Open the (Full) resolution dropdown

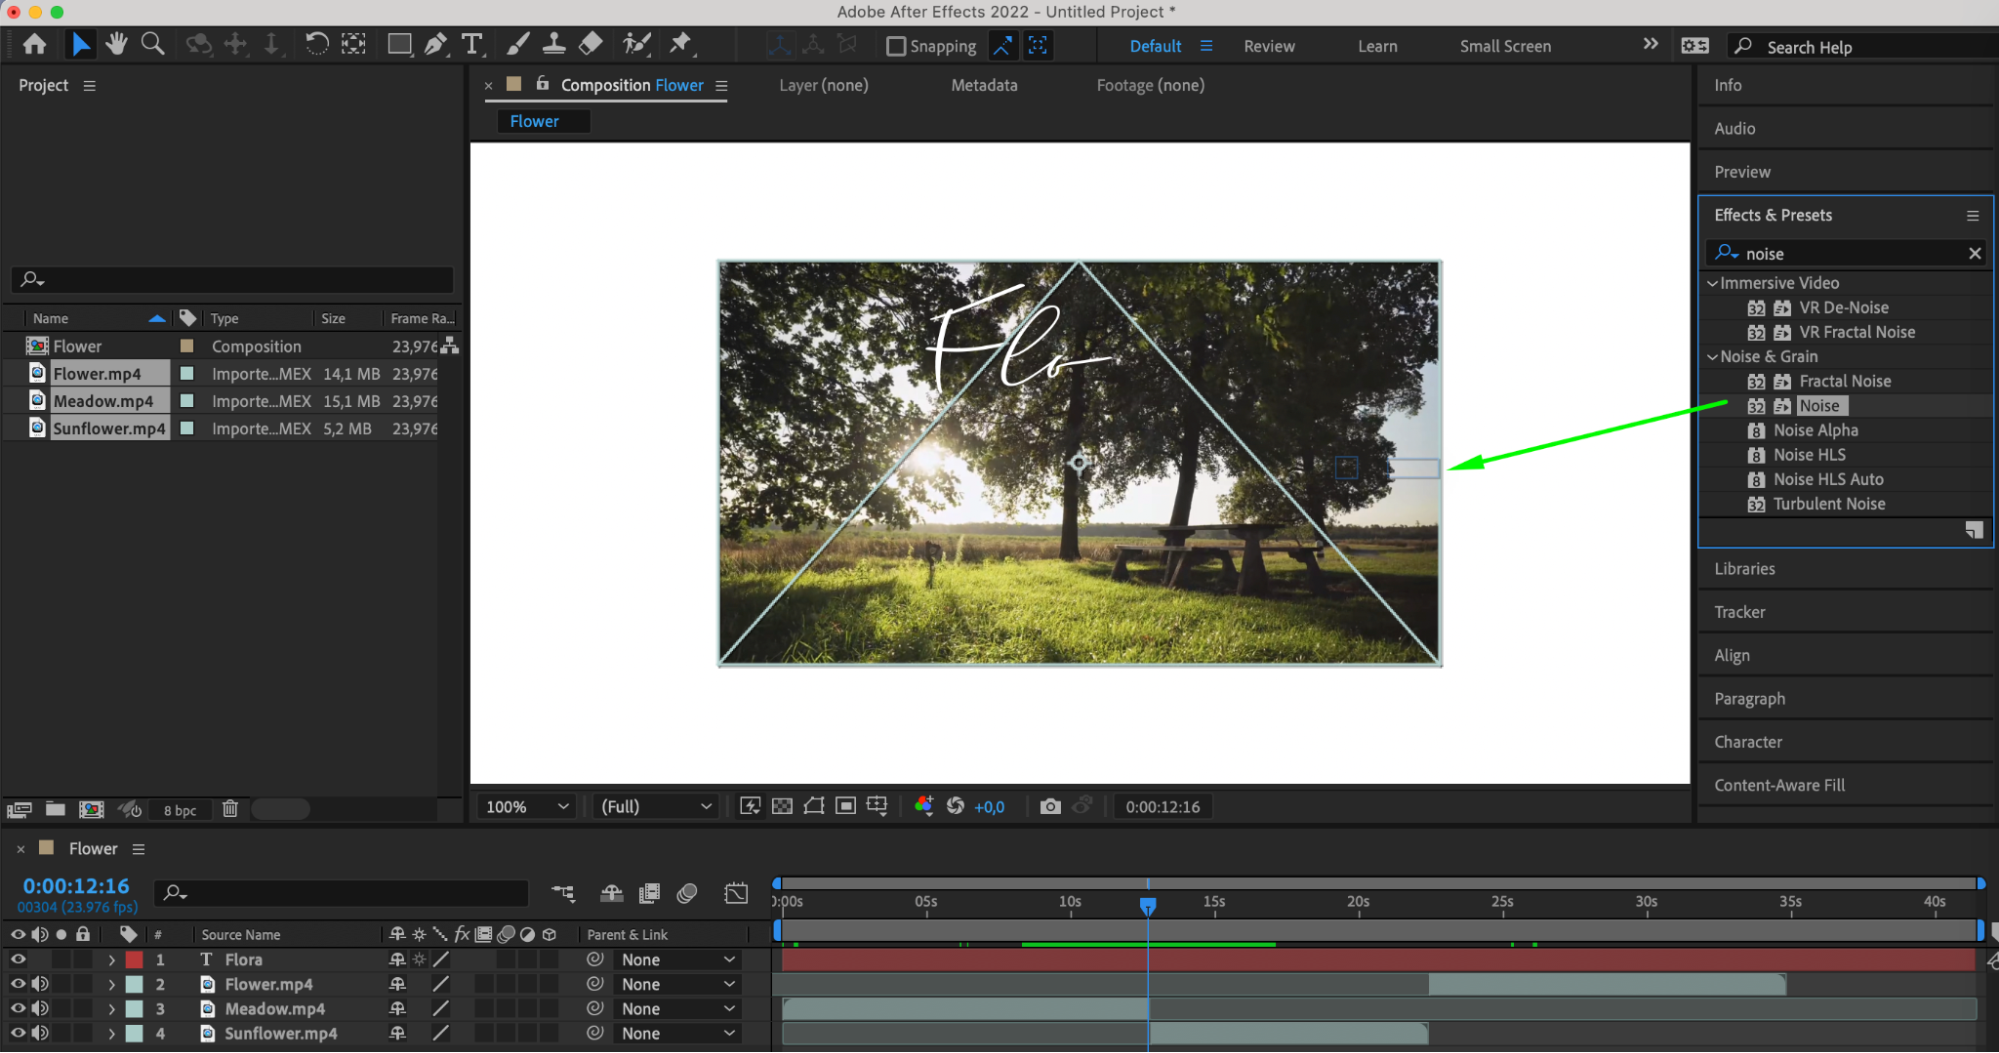tap(655, 806)
